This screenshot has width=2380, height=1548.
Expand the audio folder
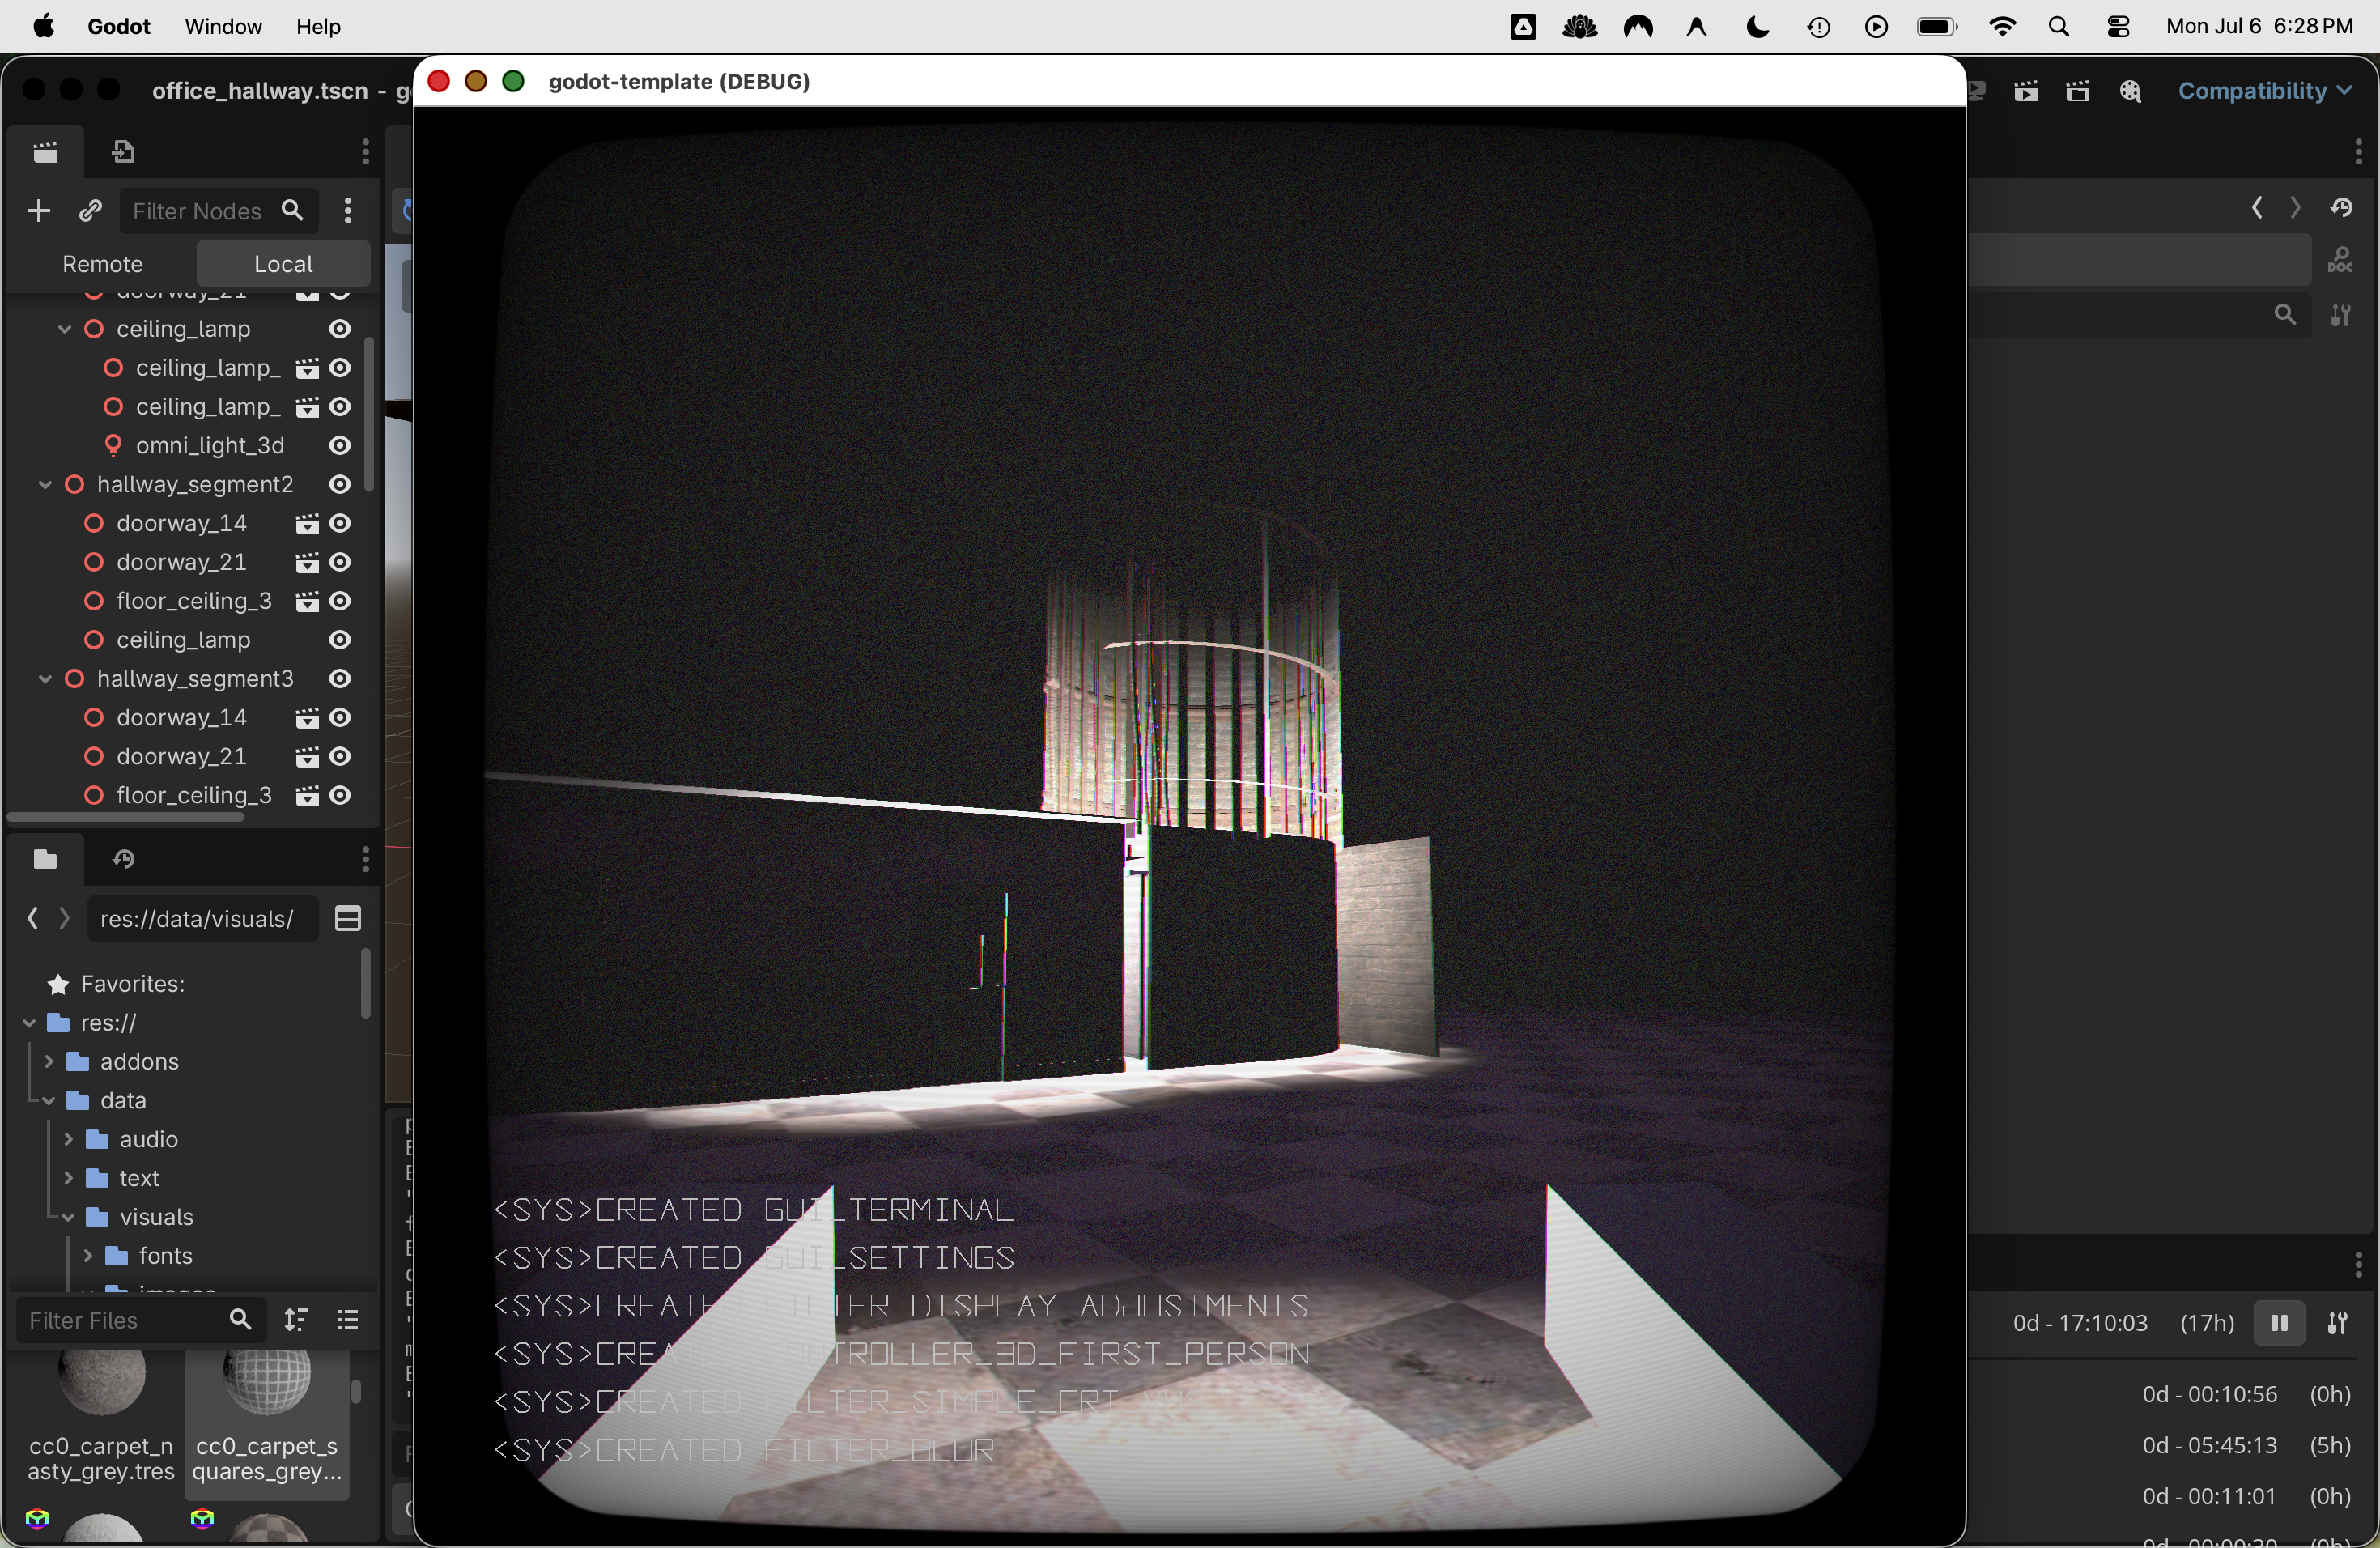click(x=68, y=1139)
